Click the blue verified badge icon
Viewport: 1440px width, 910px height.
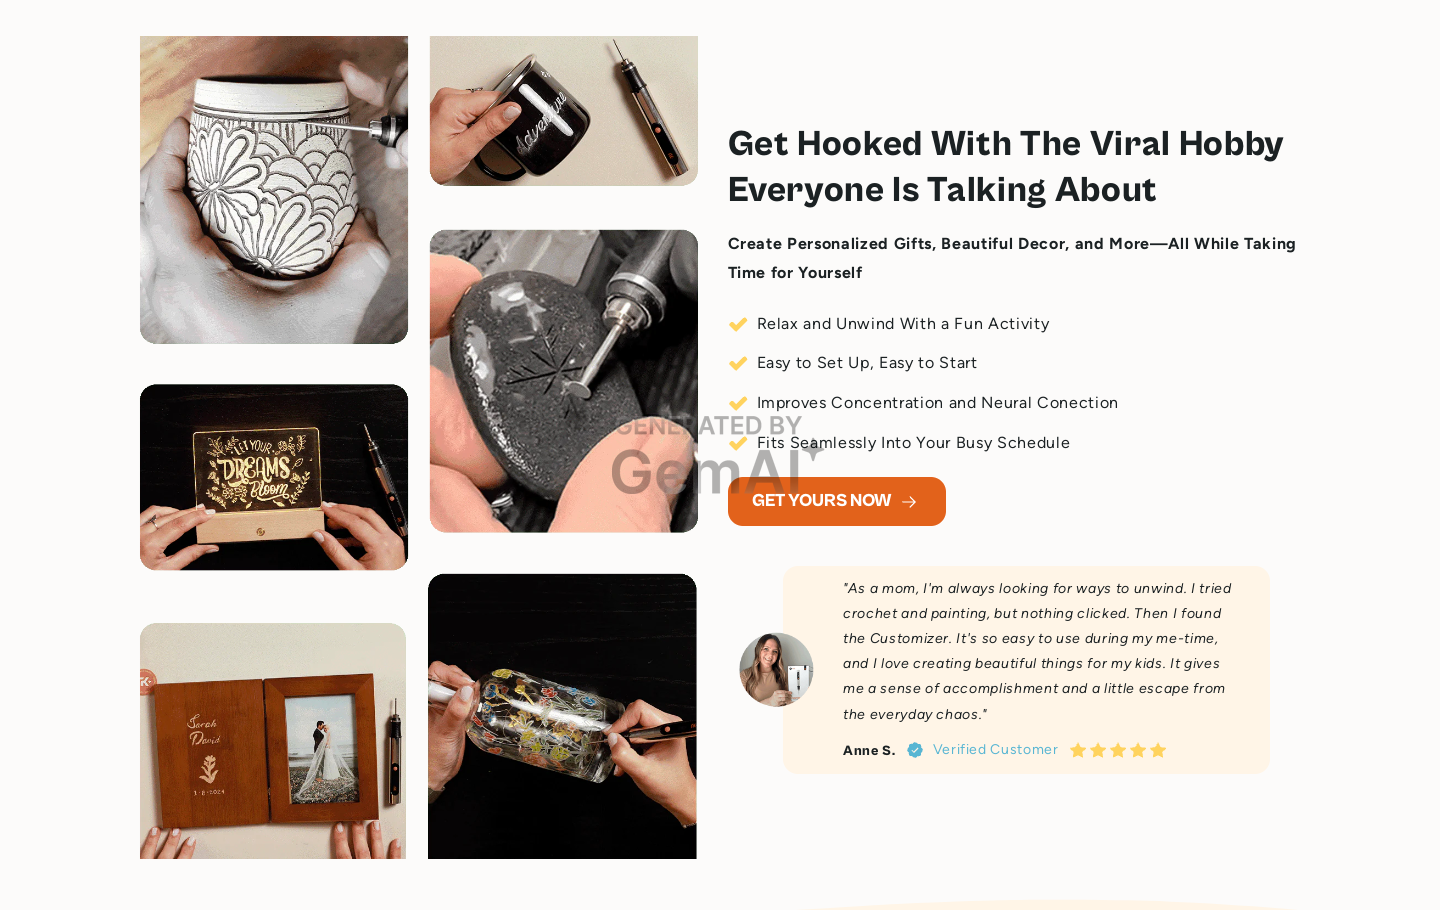pos(915,750)
